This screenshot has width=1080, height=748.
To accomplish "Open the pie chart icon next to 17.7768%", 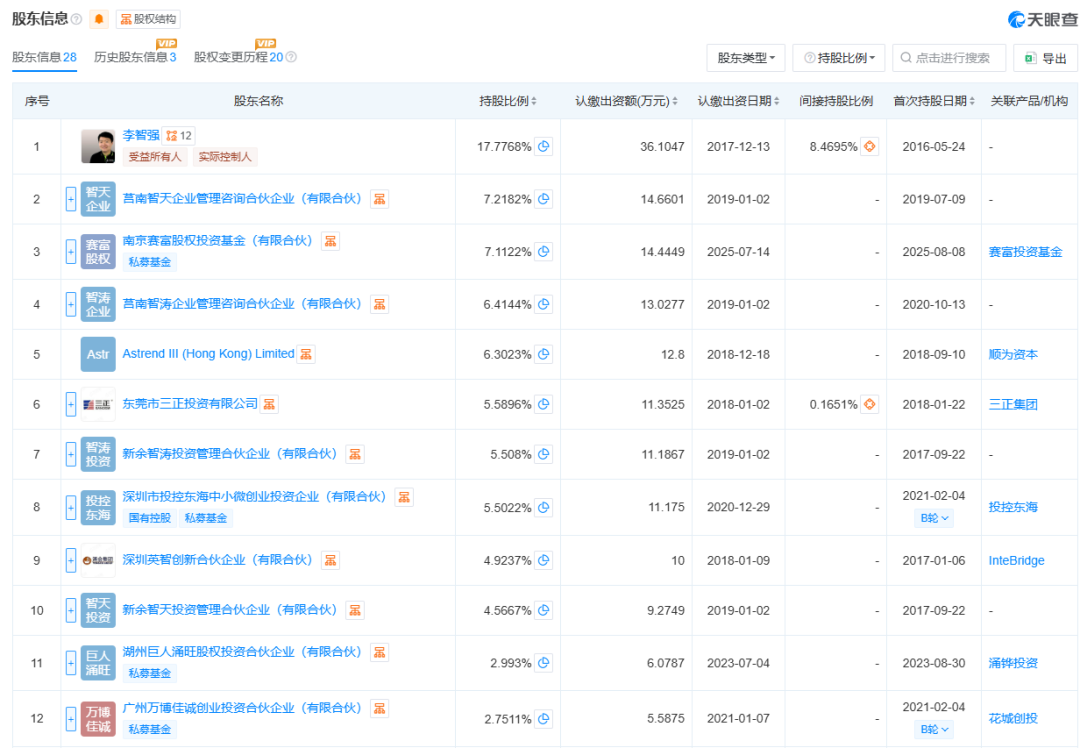I will click(x=543, y=146).
